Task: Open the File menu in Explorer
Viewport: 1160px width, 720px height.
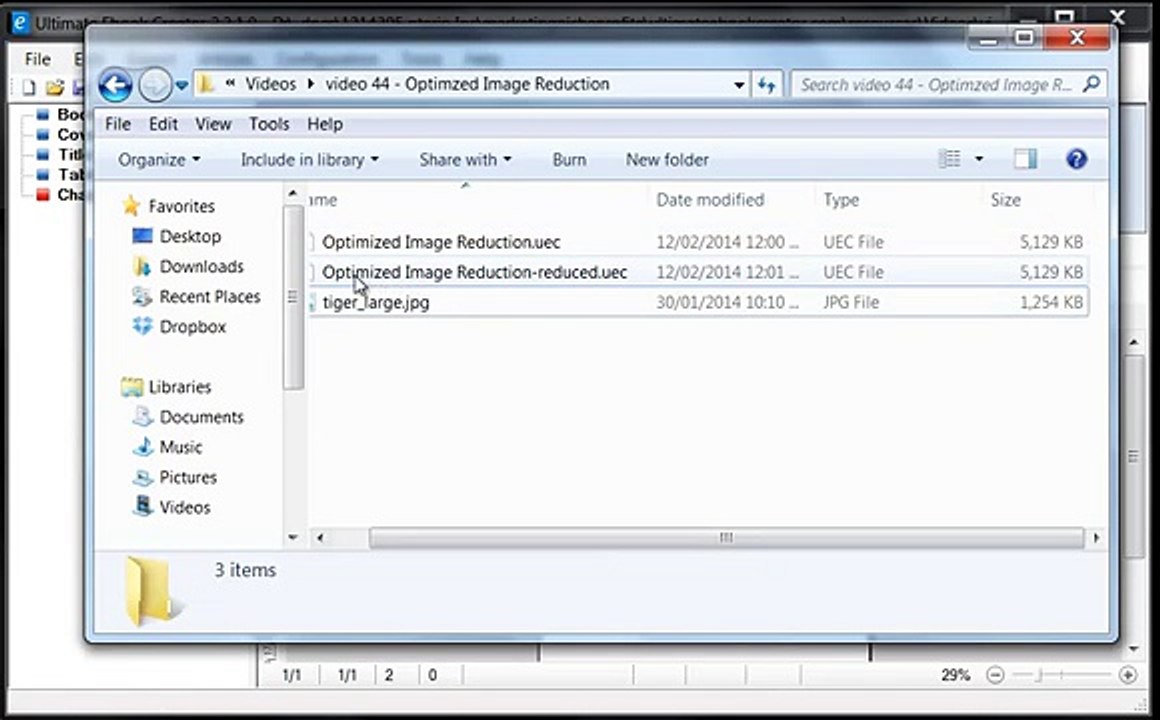Action: (118, 124)
